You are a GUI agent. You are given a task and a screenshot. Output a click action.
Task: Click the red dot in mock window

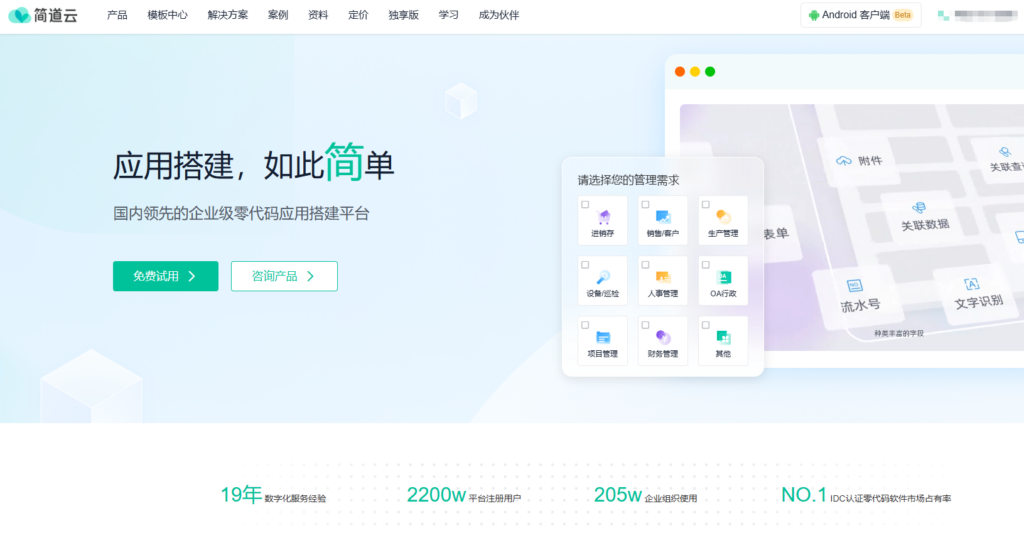click(680, 72)
